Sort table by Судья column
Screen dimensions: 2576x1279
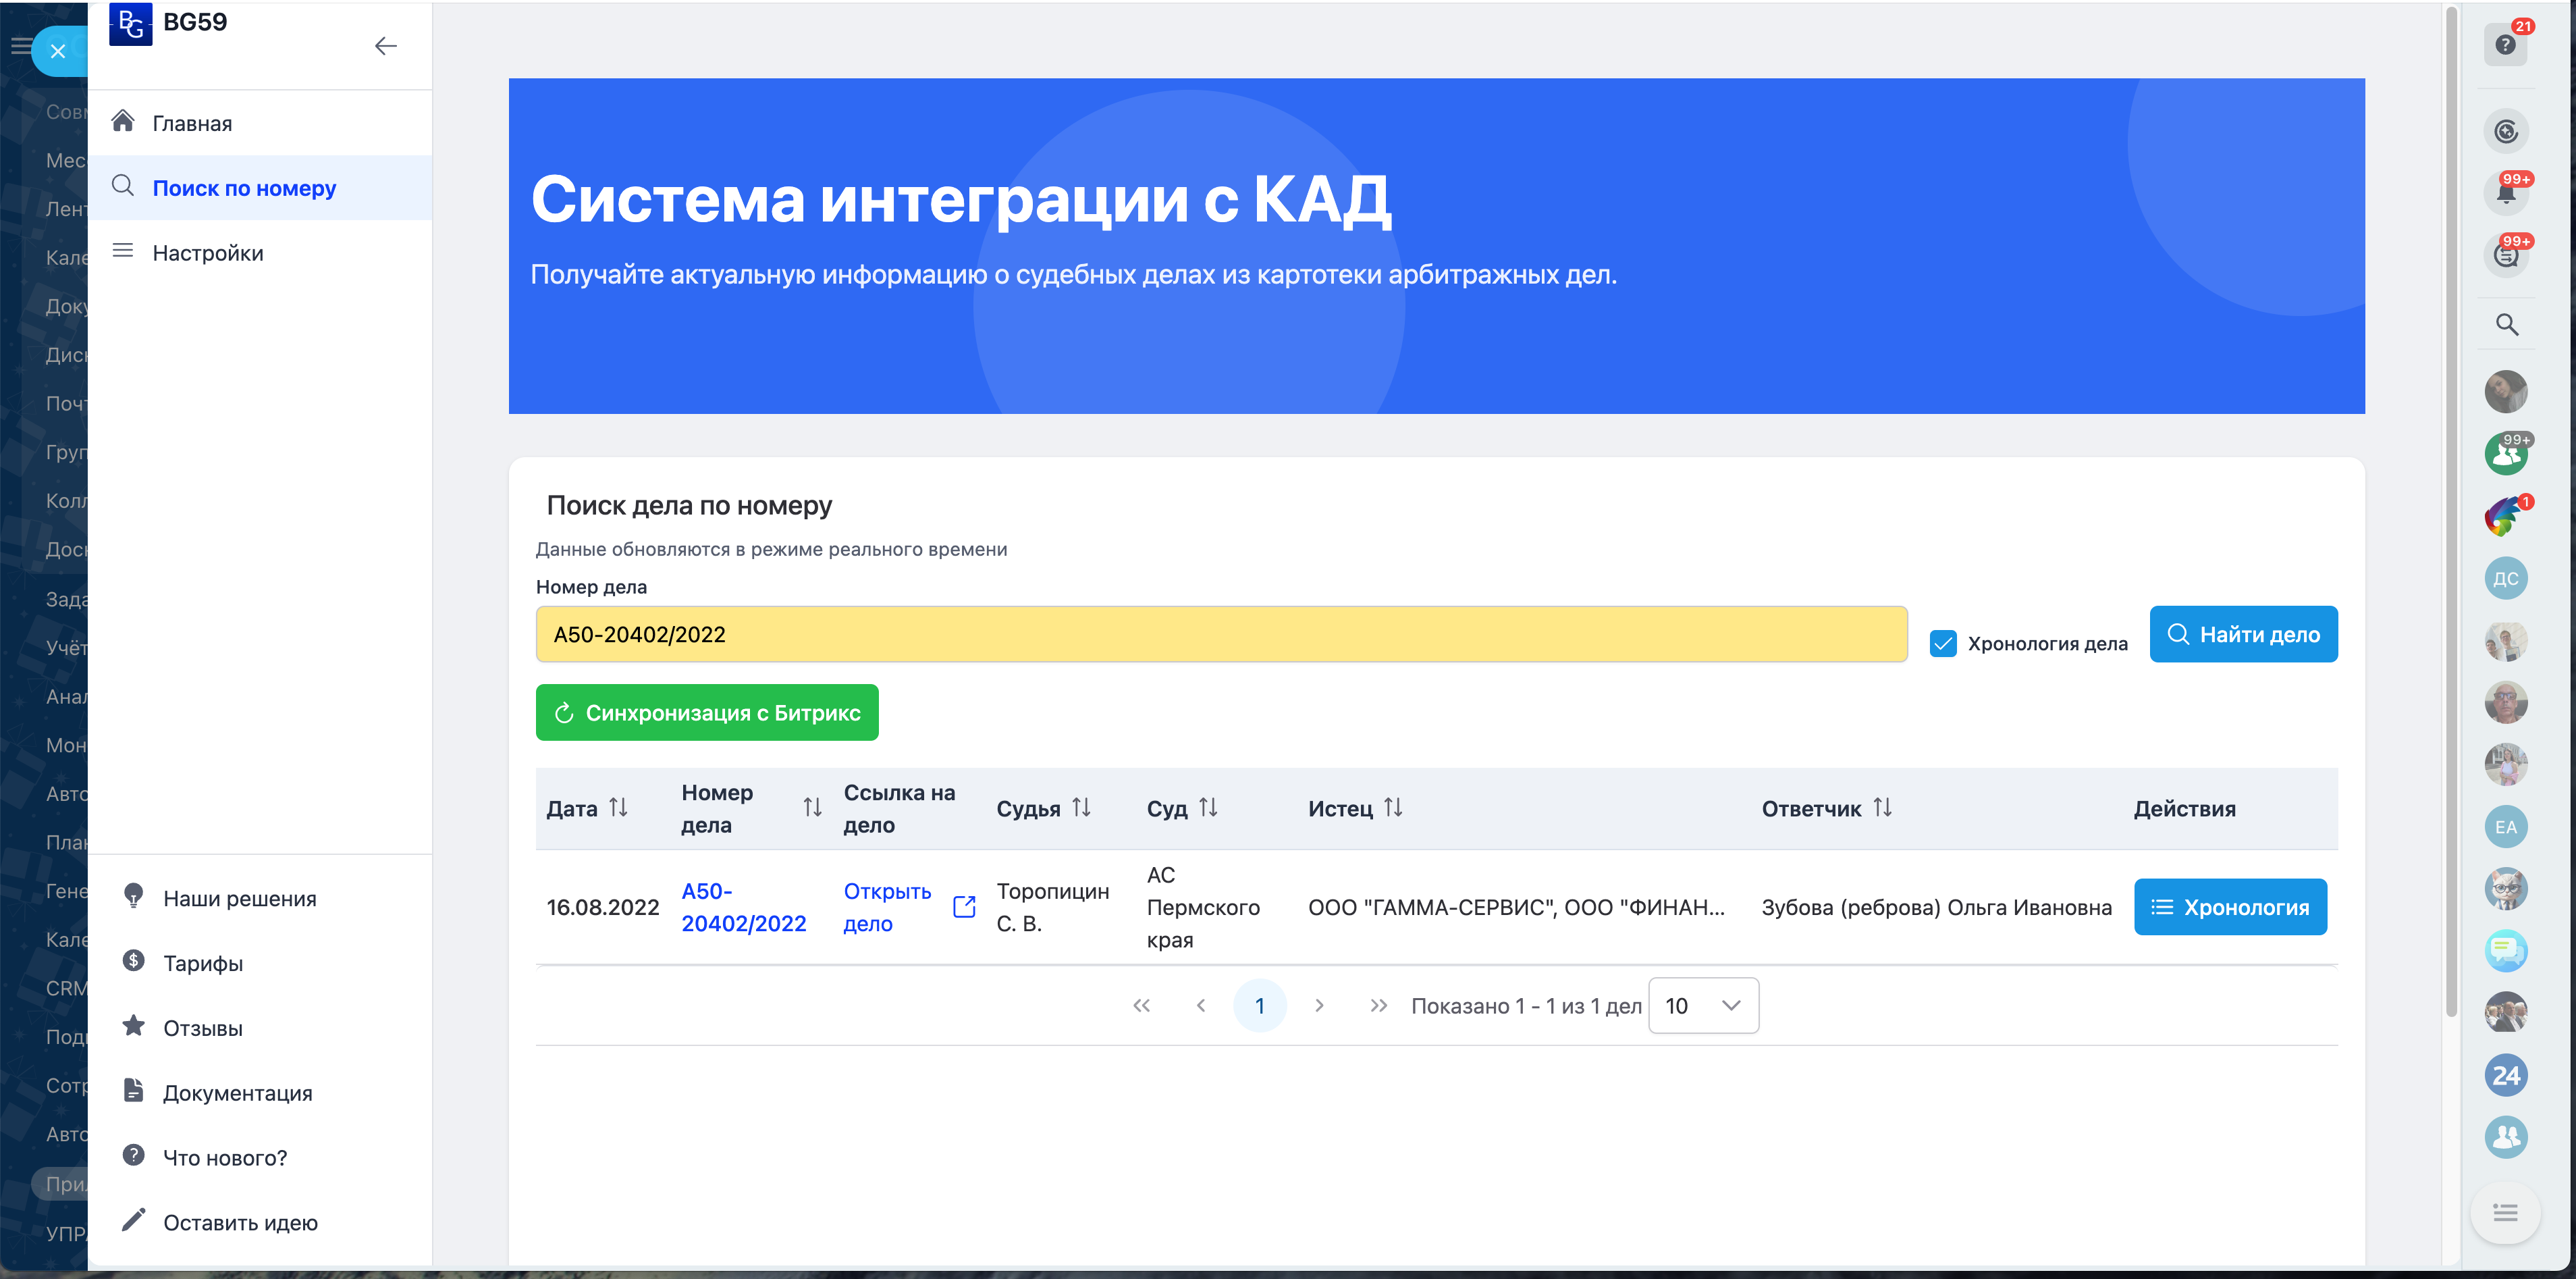pyautogui.click(x=1081, y=807)
